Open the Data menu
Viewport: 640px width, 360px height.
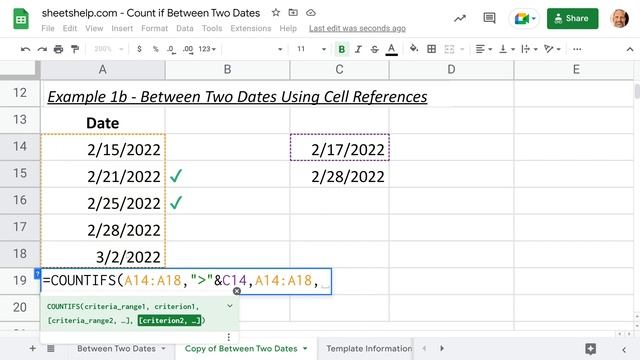coord(184,28)
